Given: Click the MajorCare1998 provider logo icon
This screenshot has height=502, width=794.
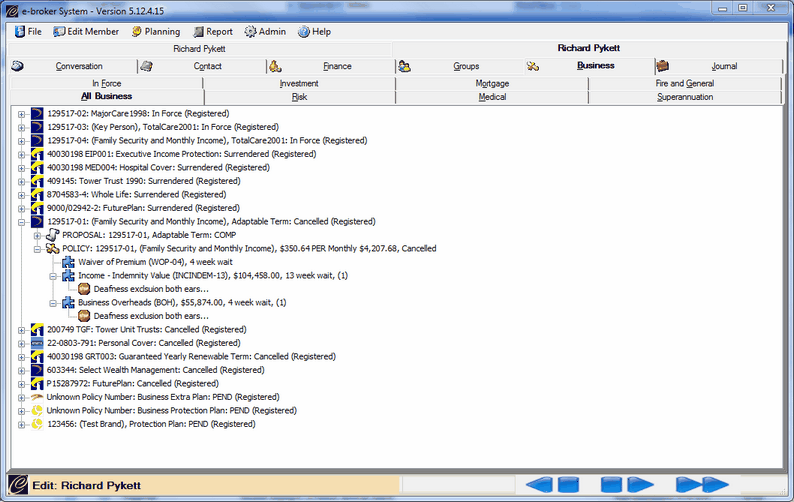Looking at the screenshot, I should (x=36, y=113).
